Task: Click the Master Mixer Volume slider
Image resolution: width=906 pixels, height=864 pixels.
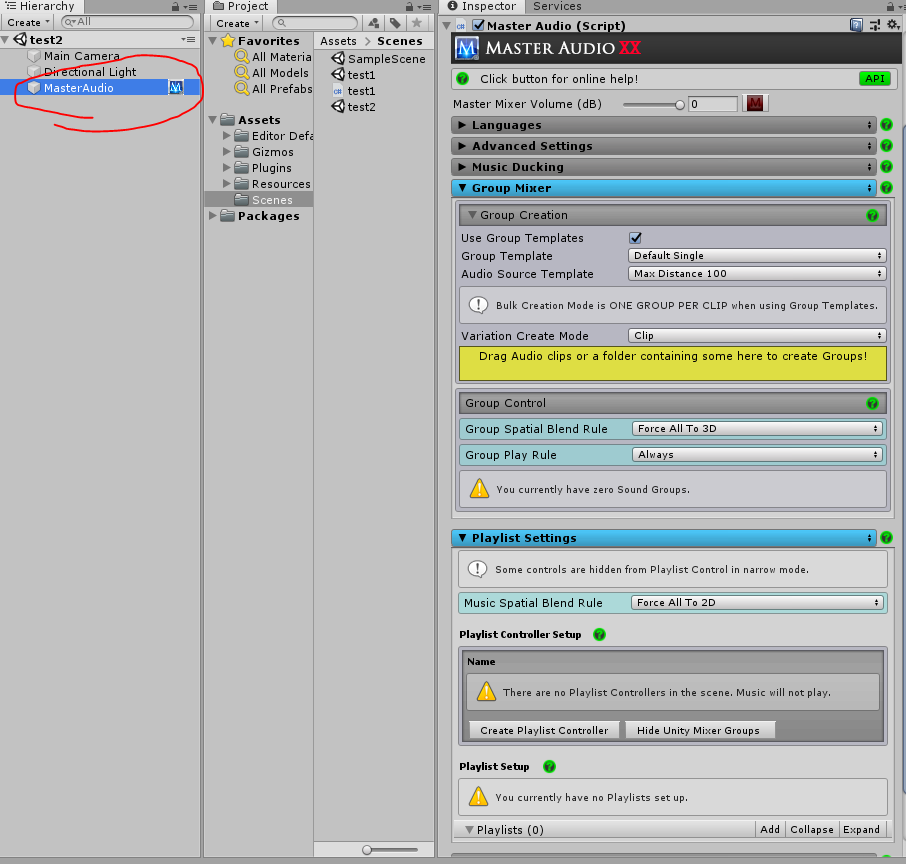Action: pyautogui.click(x=652, y=104)
